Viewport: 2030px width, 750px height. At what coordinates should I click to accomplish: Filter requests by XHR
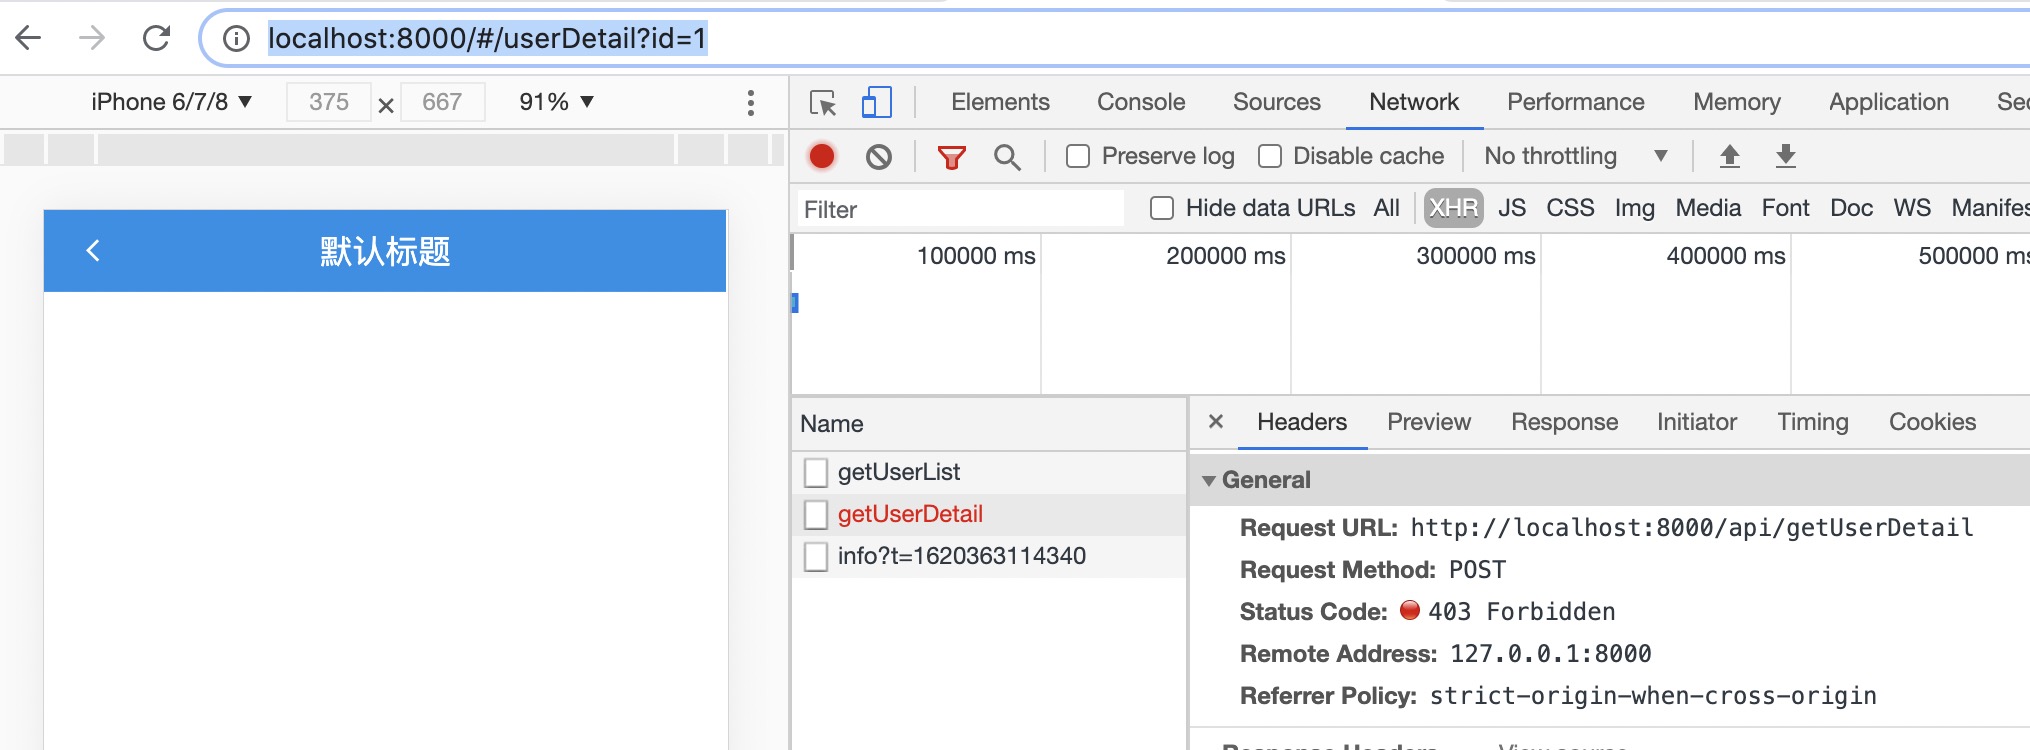coord(1453,208)
